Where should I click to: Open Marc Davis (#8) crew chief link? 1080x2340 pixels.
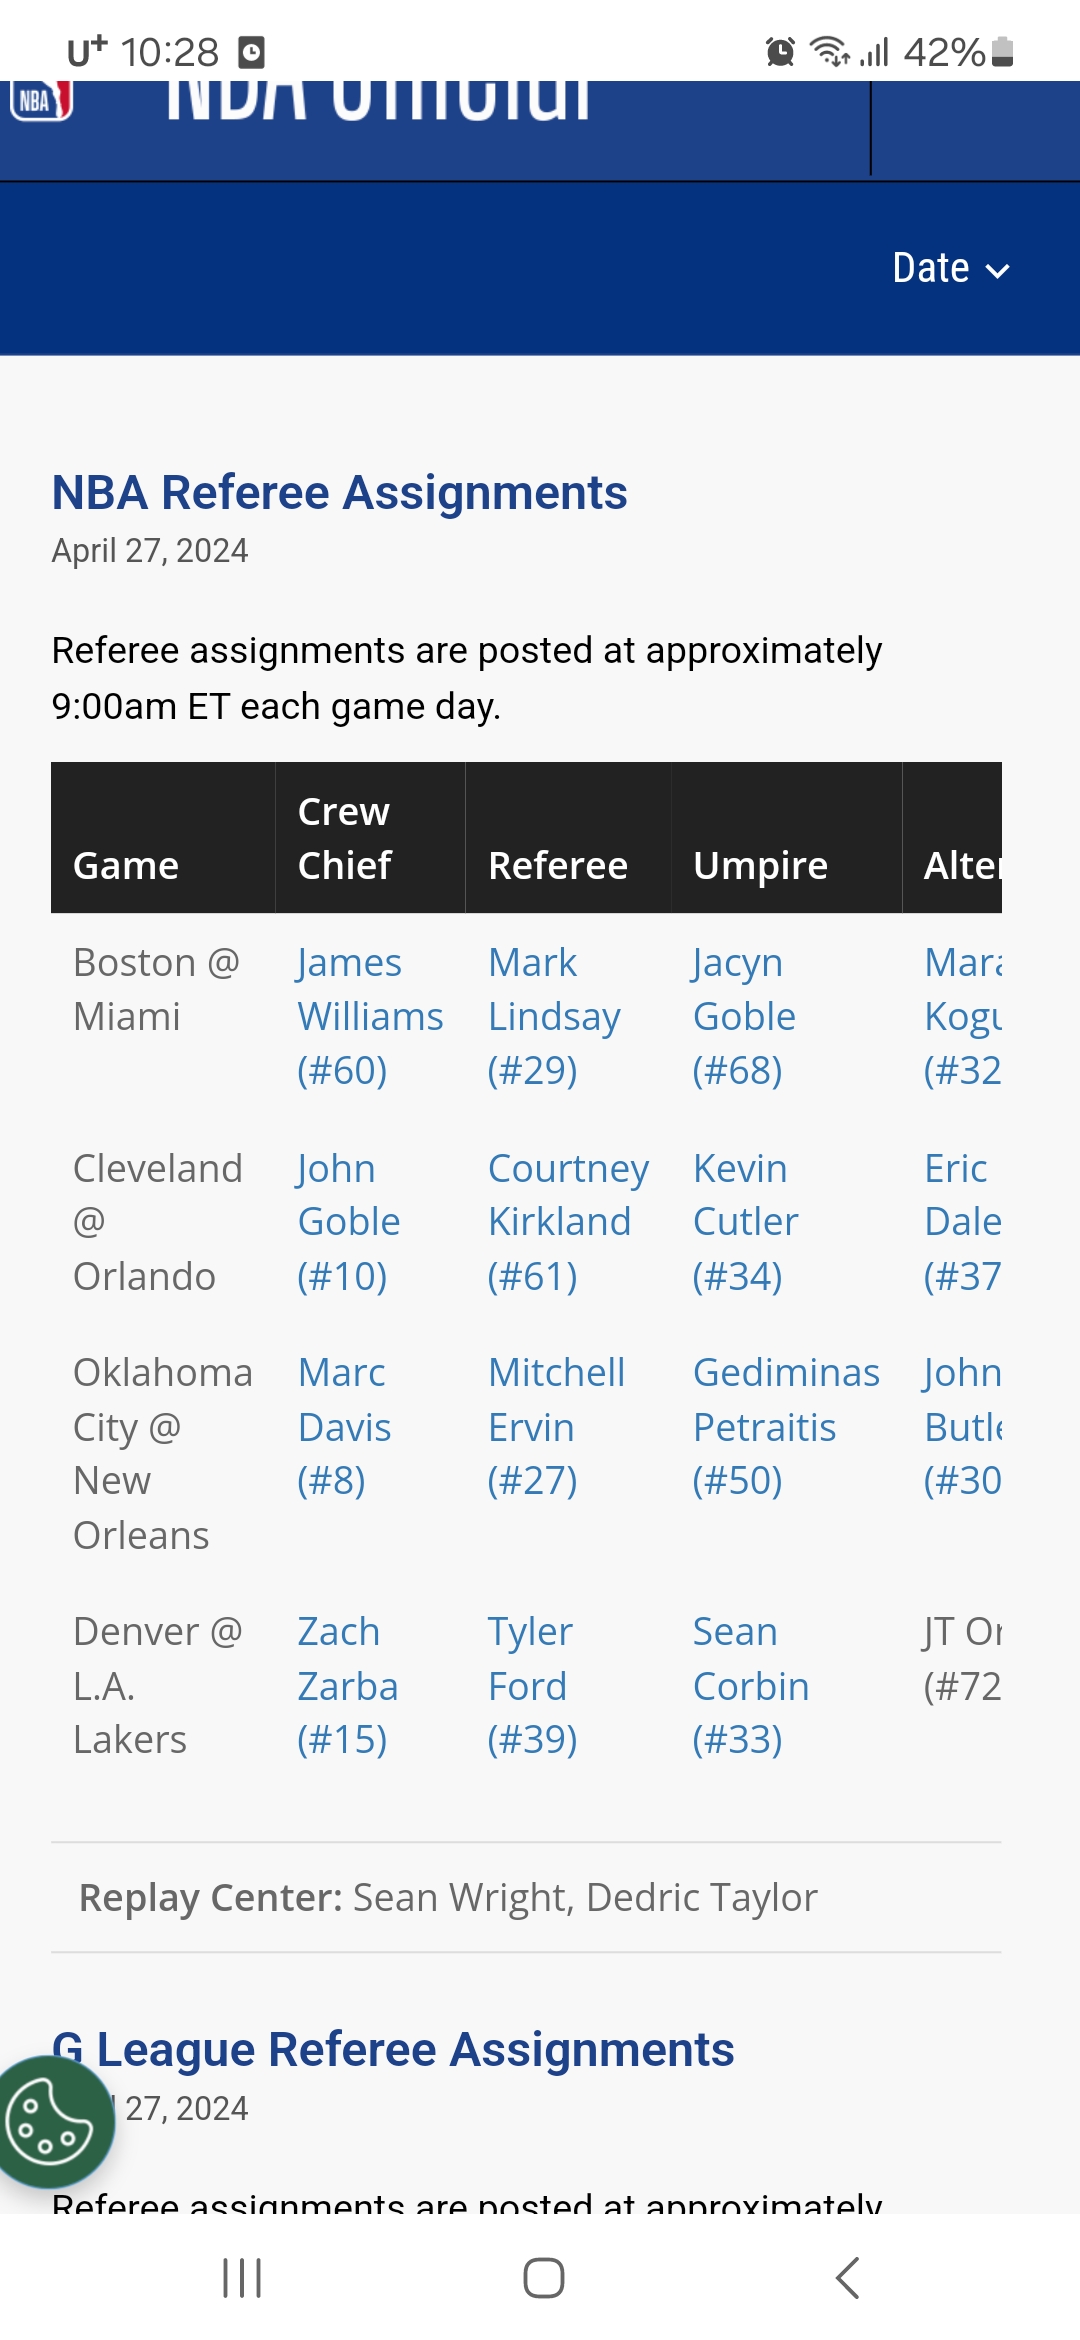[344, 1427]
